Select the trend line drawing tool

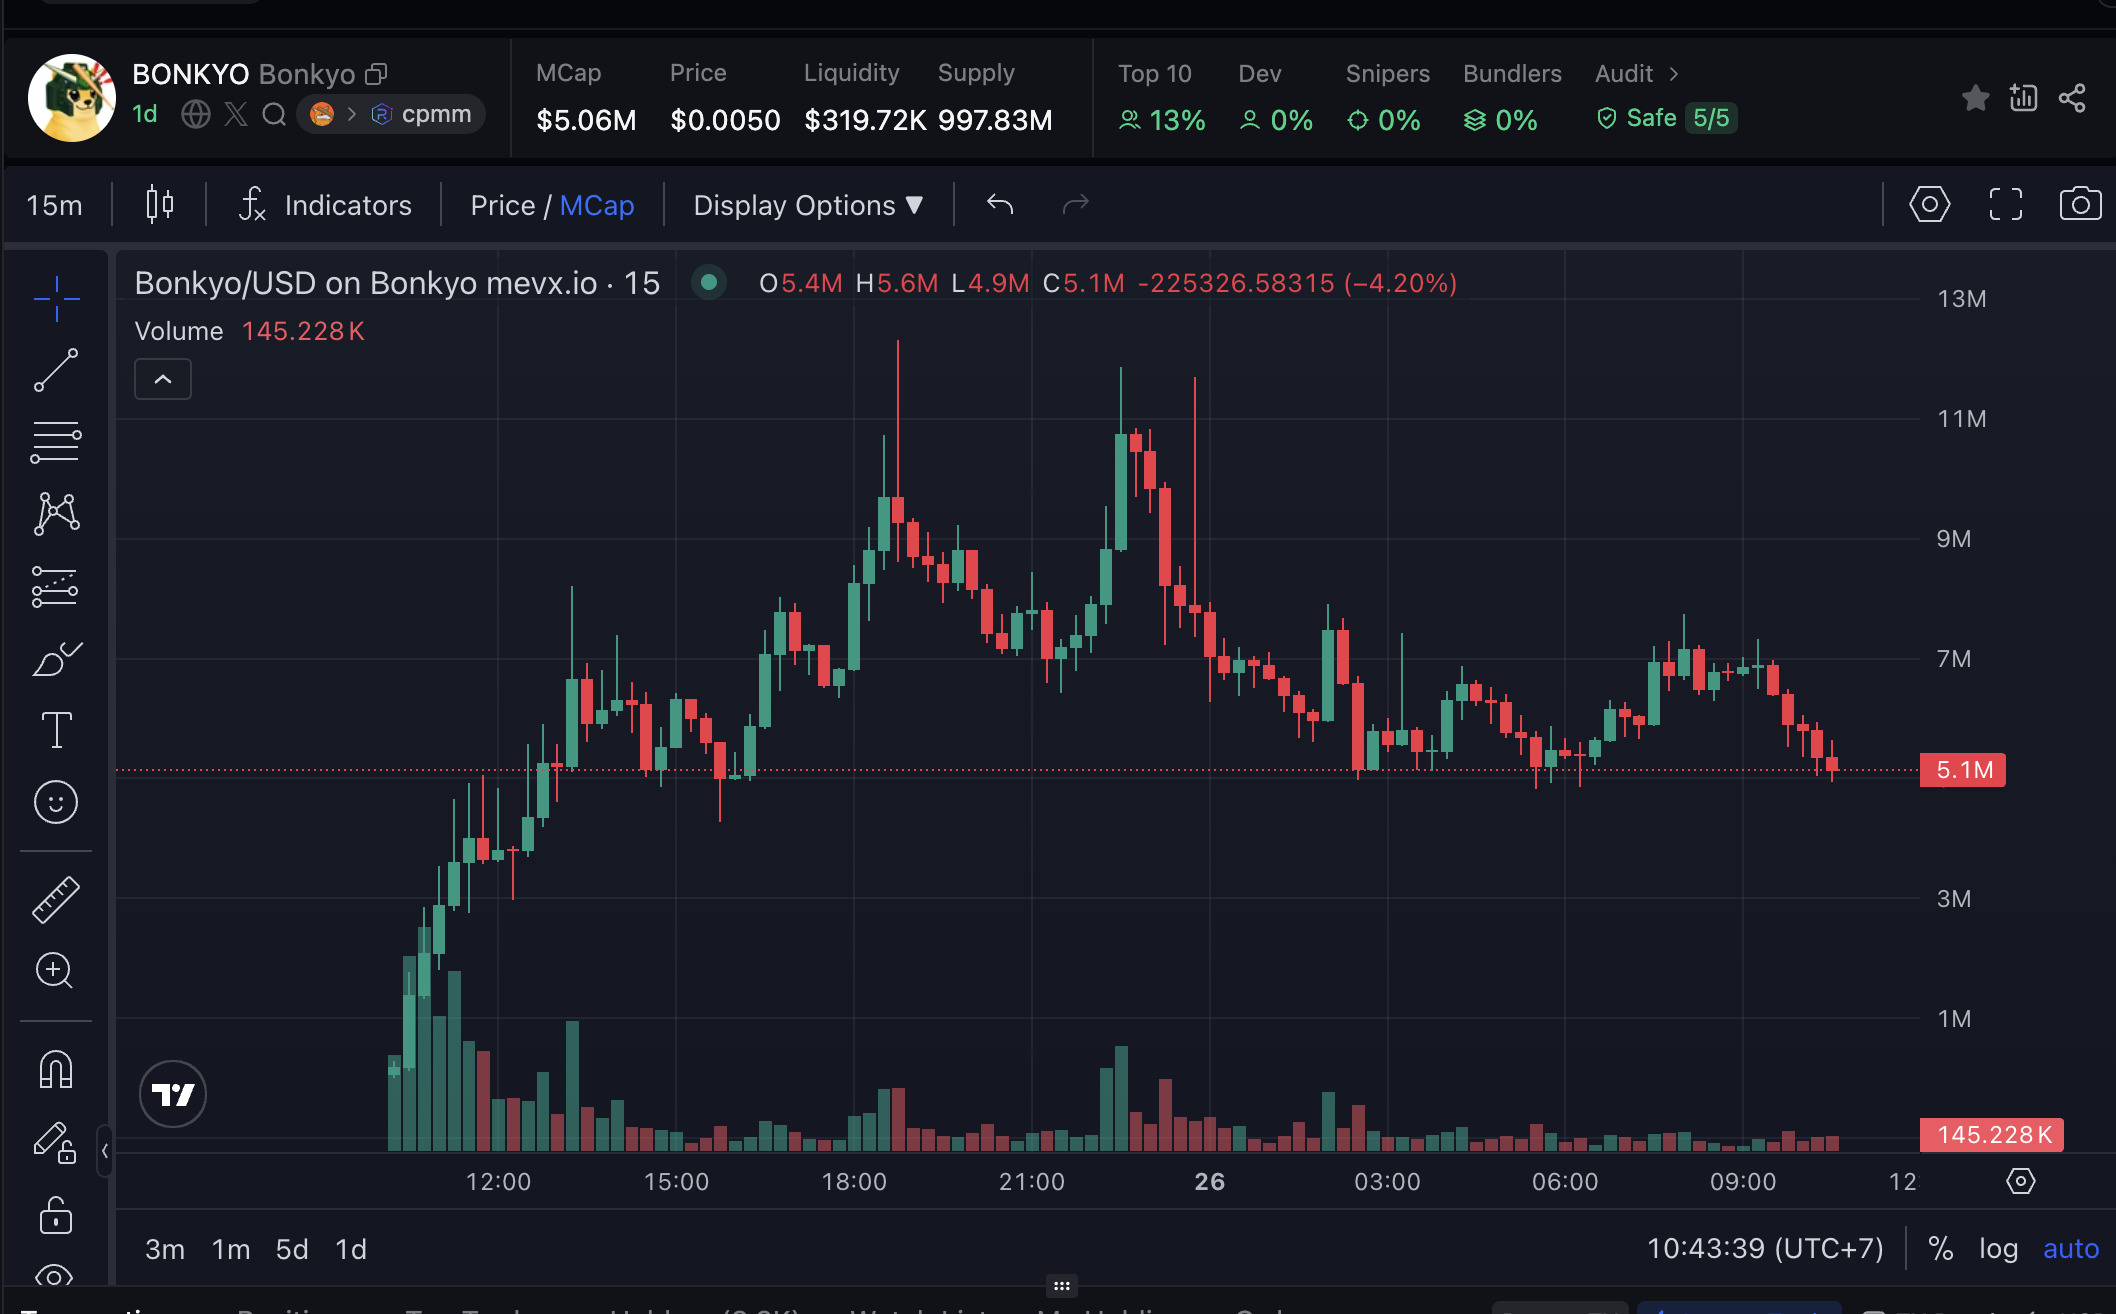[x=56, y=370]
